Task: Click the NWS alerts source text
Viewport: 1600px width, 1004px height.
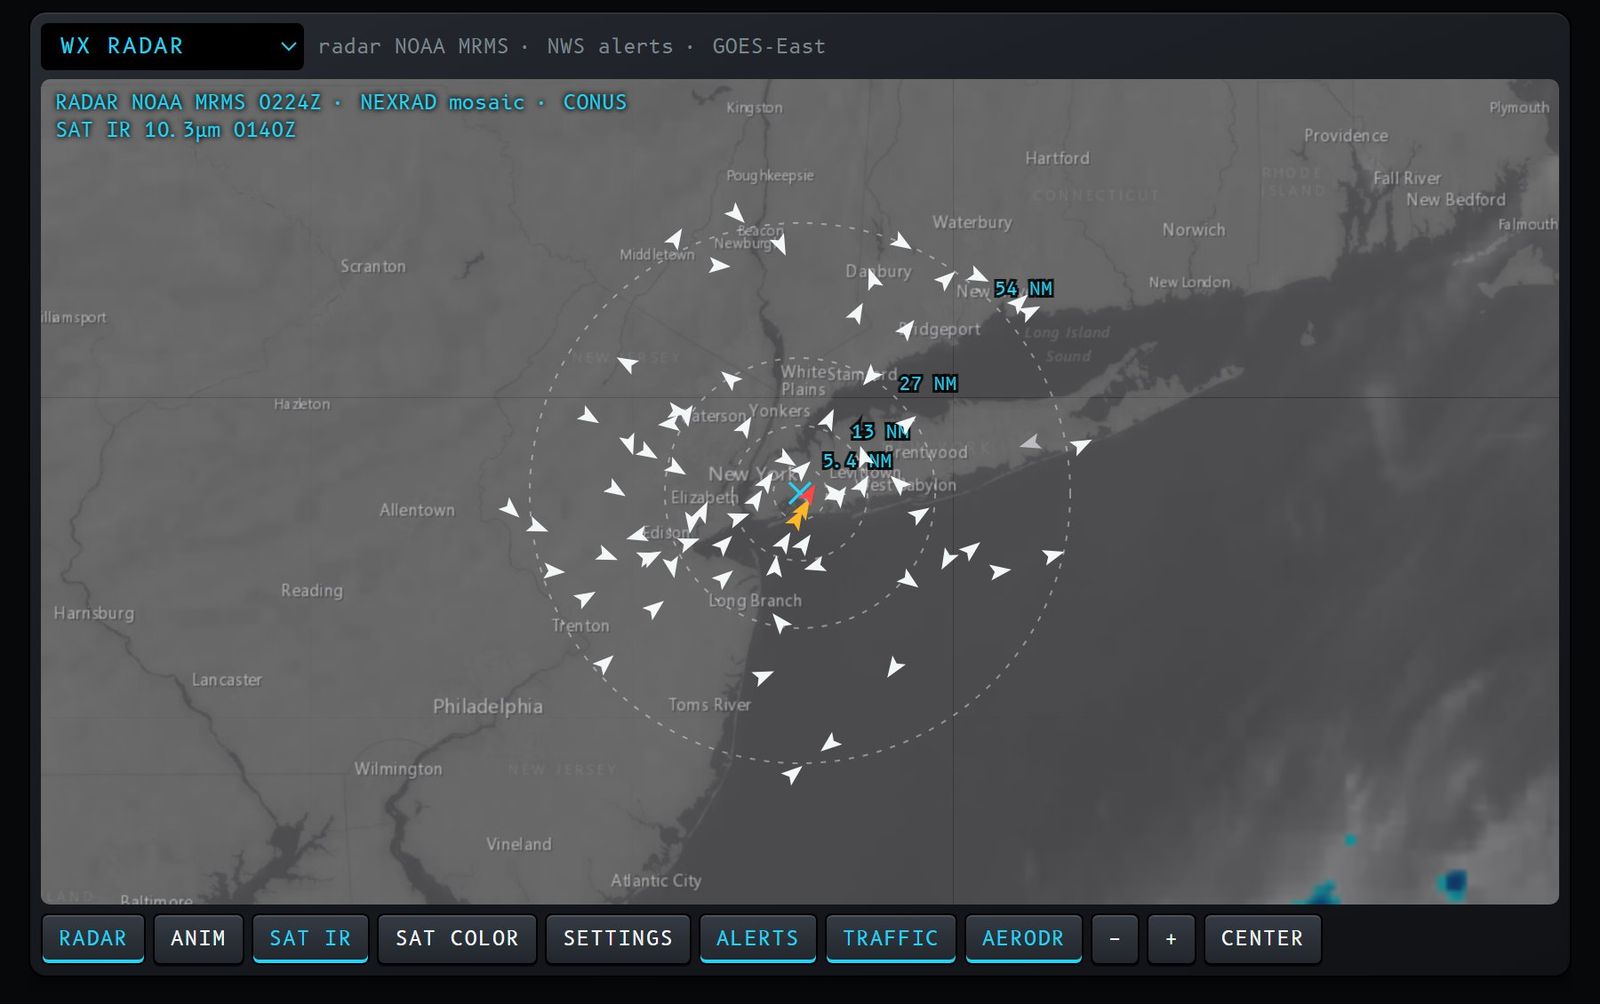Action: (610, 46)
